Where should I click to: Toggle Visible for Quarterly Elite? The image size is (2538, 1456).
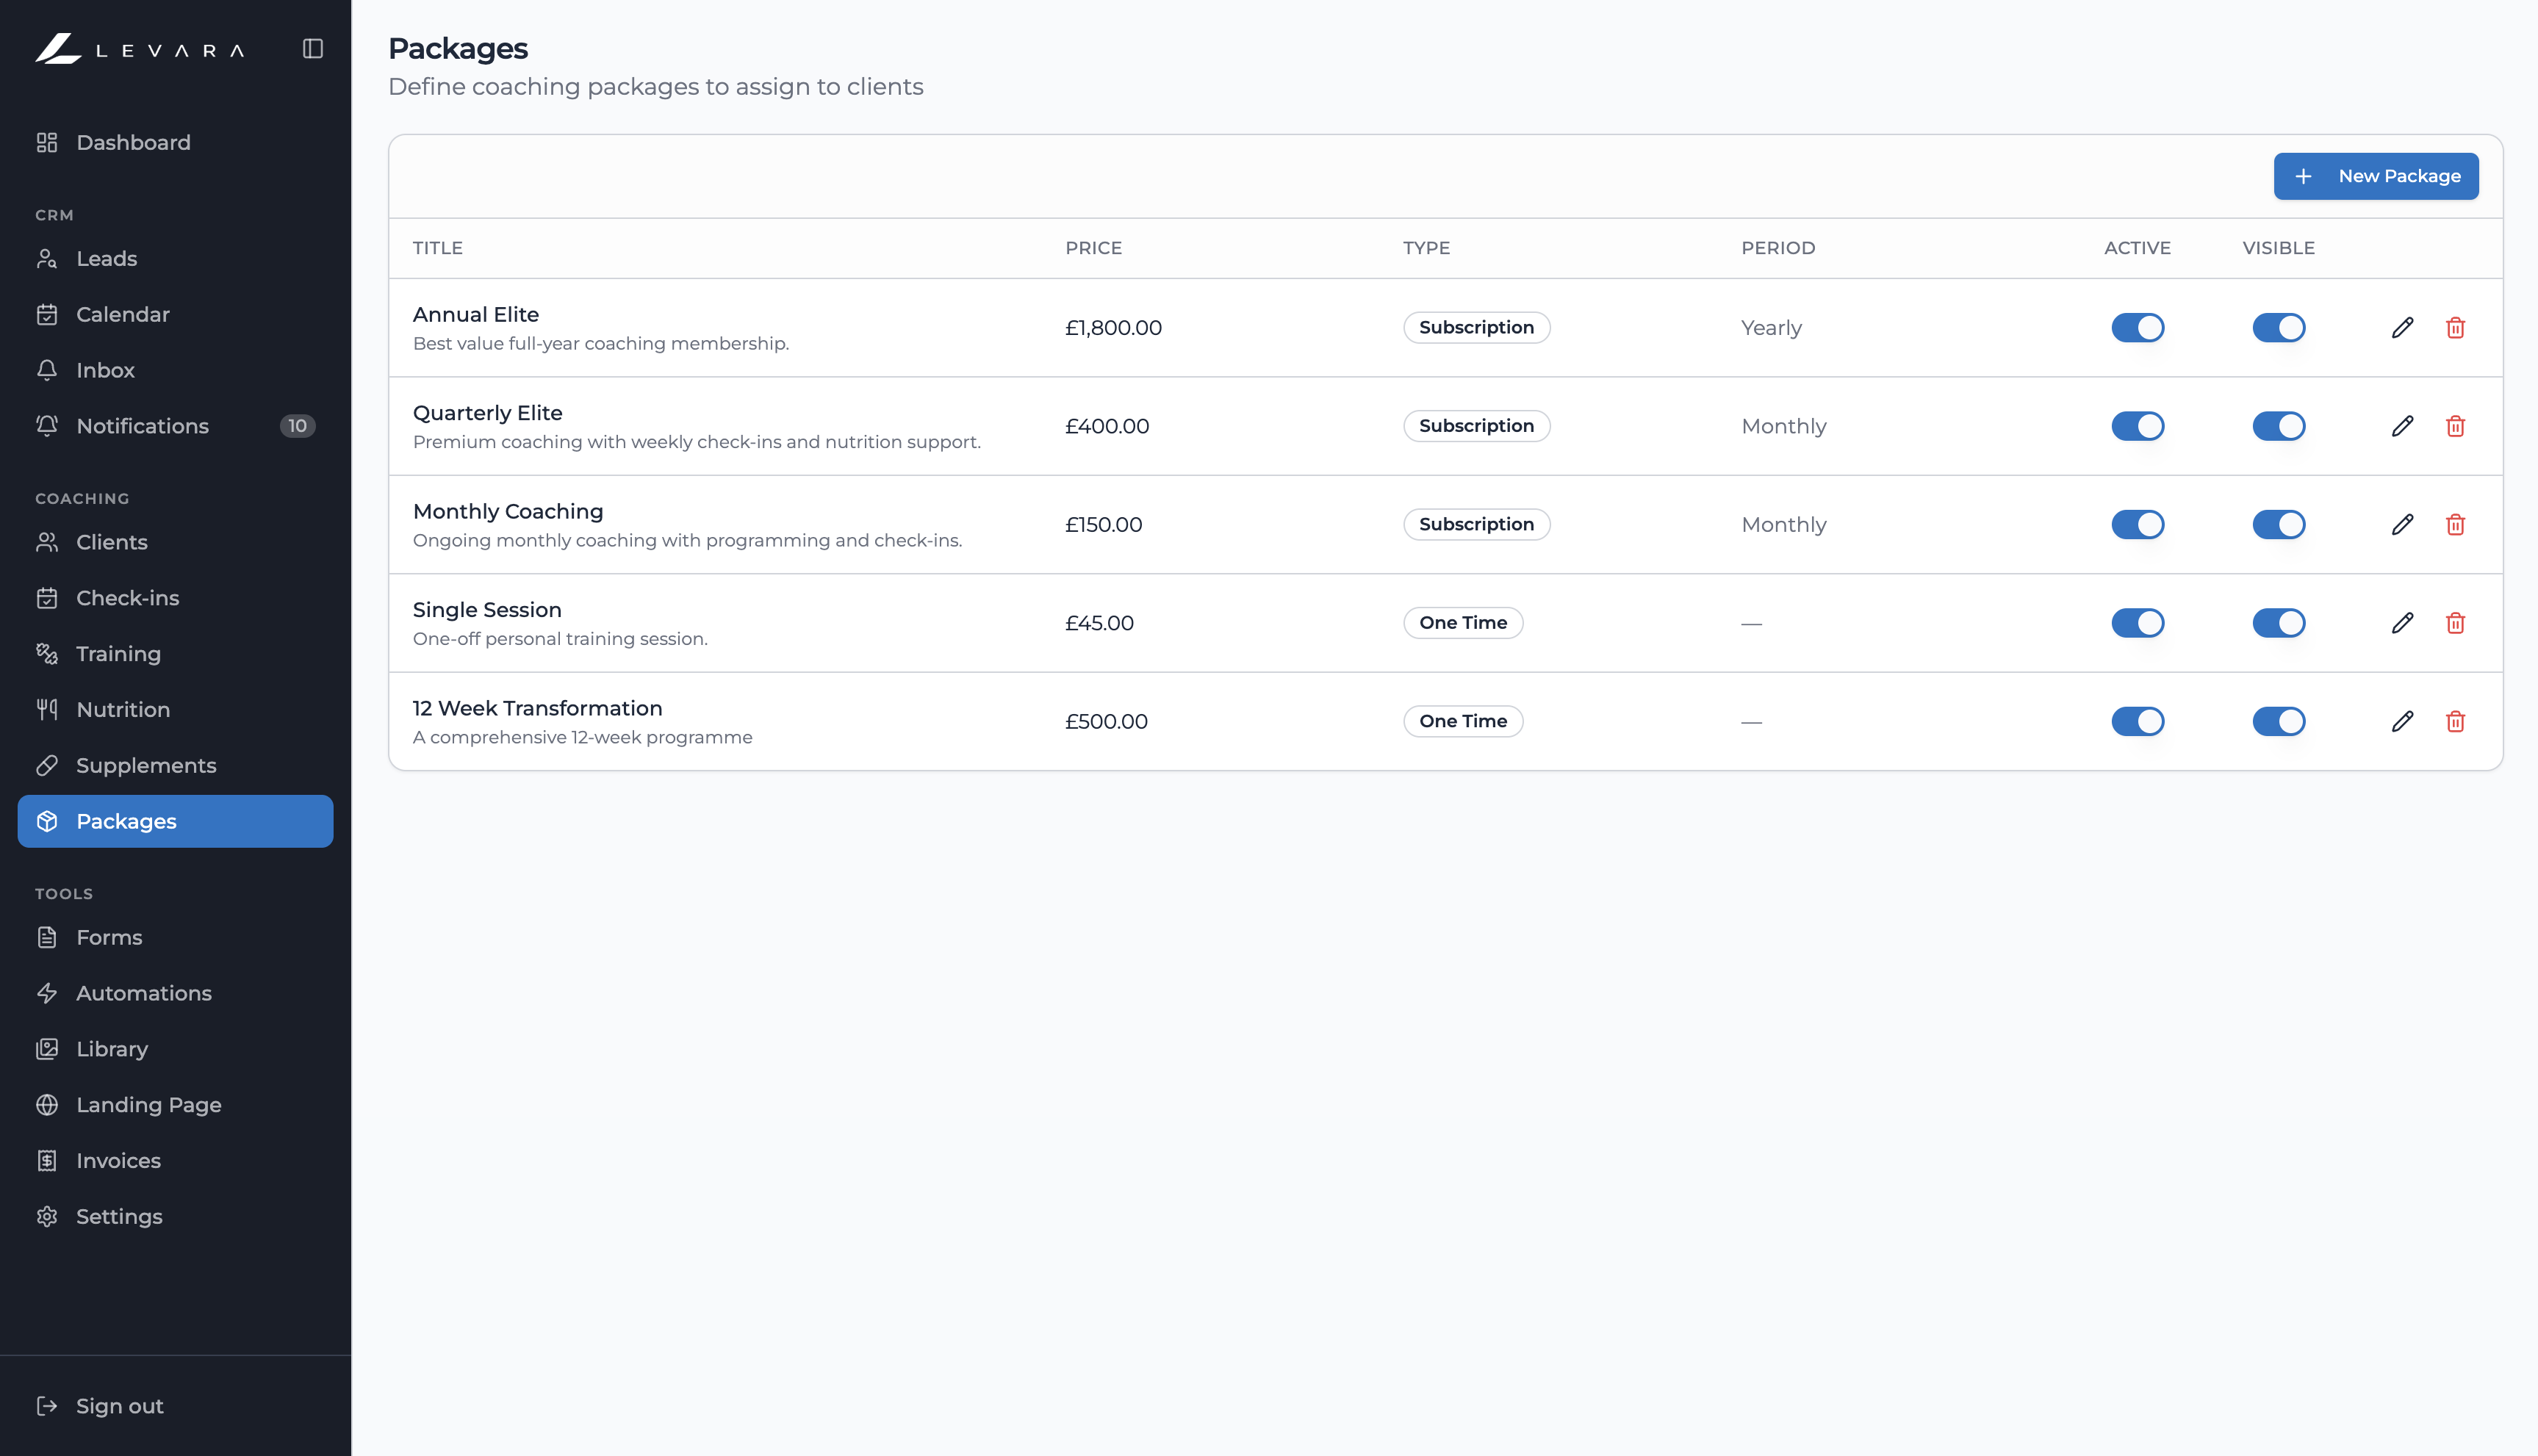tap(2278, 426)
